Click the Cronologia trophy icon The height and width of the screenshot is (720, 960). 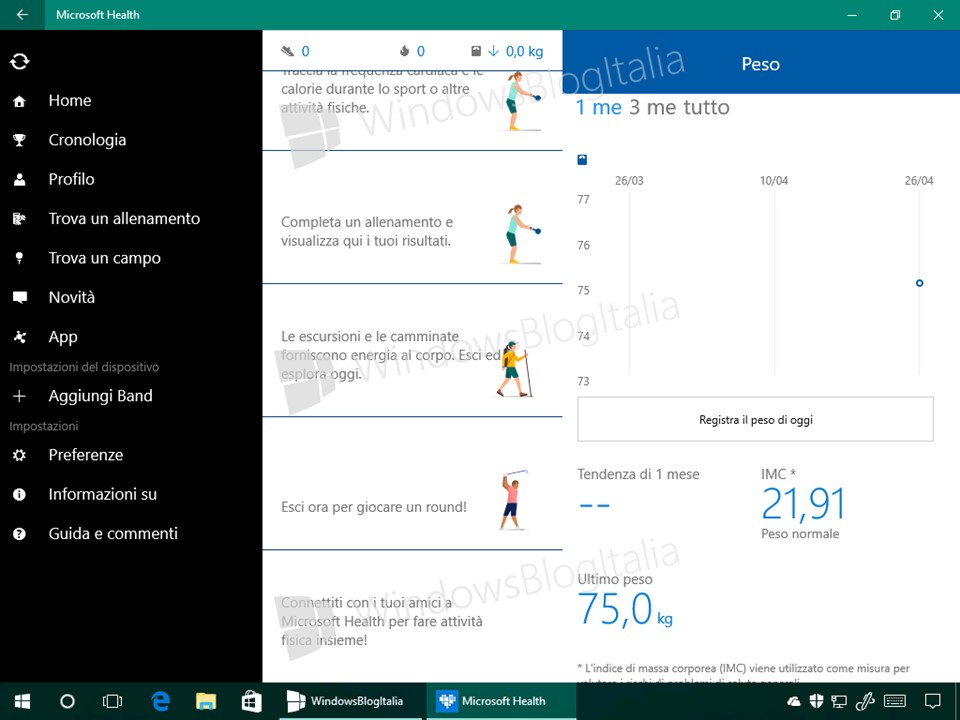coord(20,140)
